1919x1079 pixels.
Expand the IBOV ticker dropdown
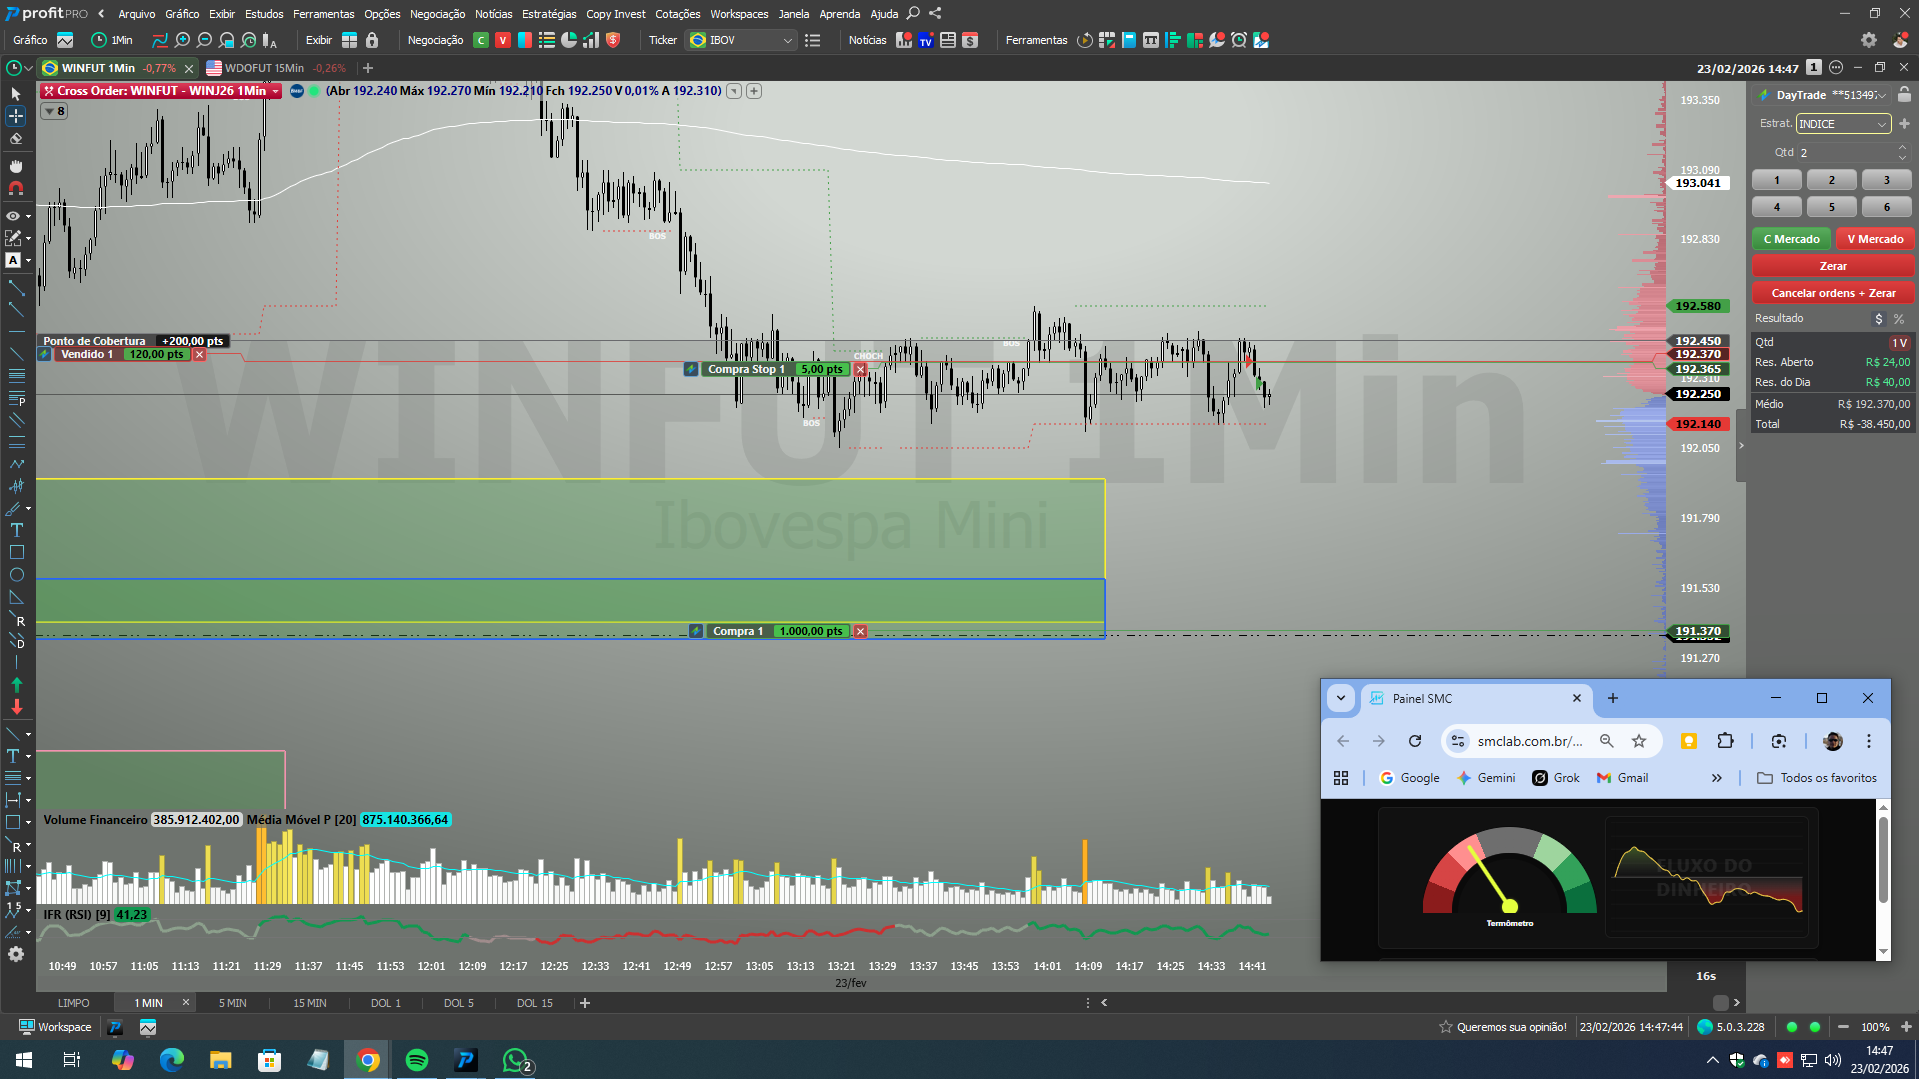[788, 40]
